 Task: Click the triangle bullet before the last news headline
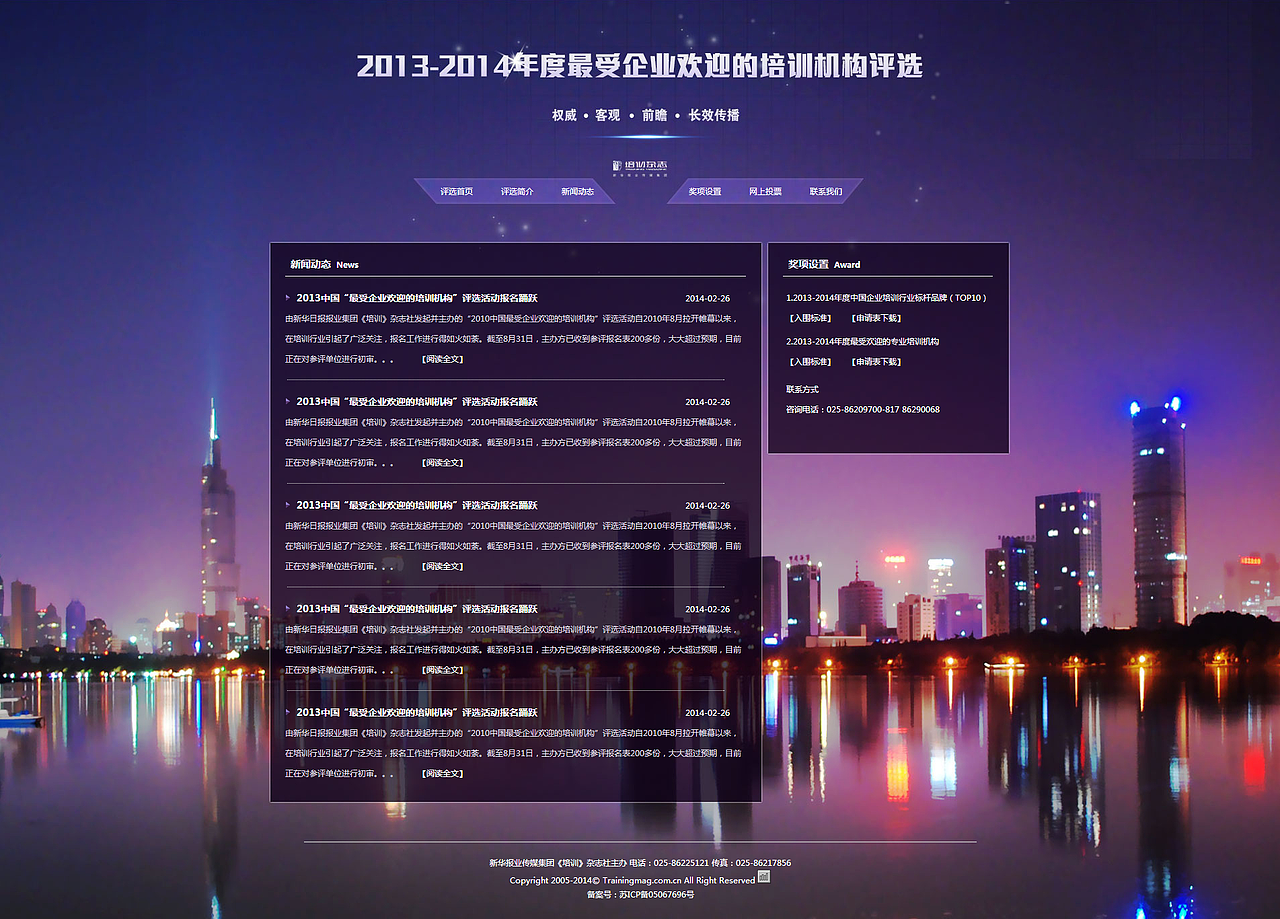click(x=287, y=712)
